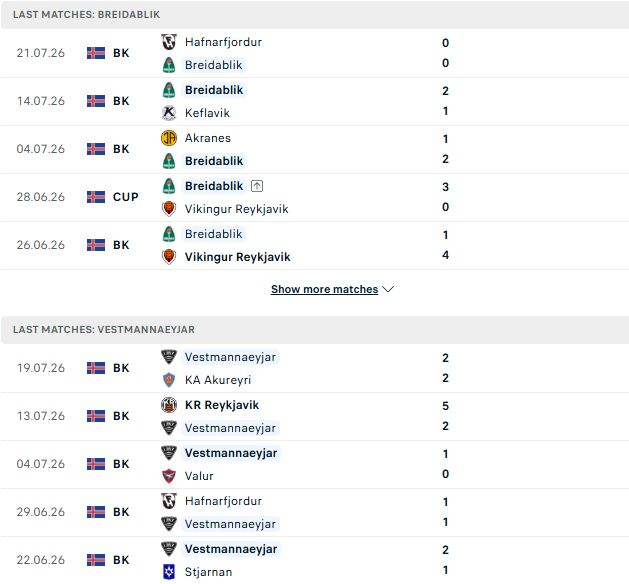Click the Stjarnan team name
Screen dimensions: 629x584
pyautogui.click(x=208, y=572)
